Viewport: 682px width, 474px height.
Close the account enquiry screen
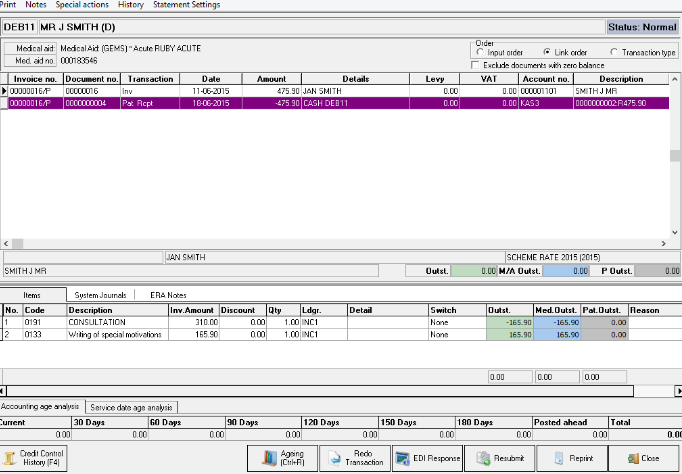coord(643,458)
